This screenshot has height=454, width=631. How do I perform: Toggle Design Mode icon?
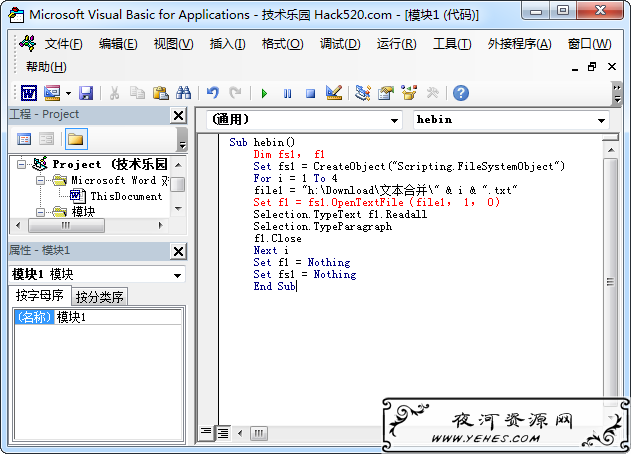click(334, 93)
